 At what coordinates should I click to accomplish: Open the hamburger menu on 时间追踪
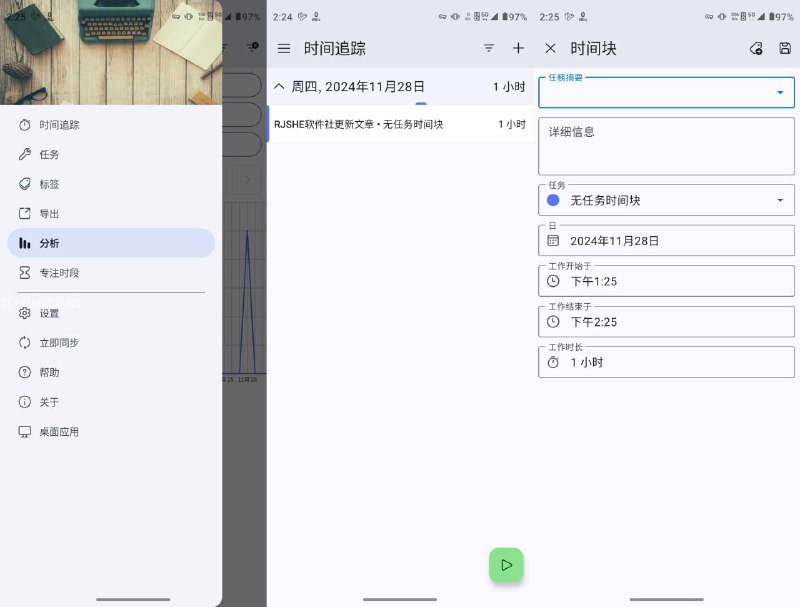pyautogui.click(x=285, y=47)
